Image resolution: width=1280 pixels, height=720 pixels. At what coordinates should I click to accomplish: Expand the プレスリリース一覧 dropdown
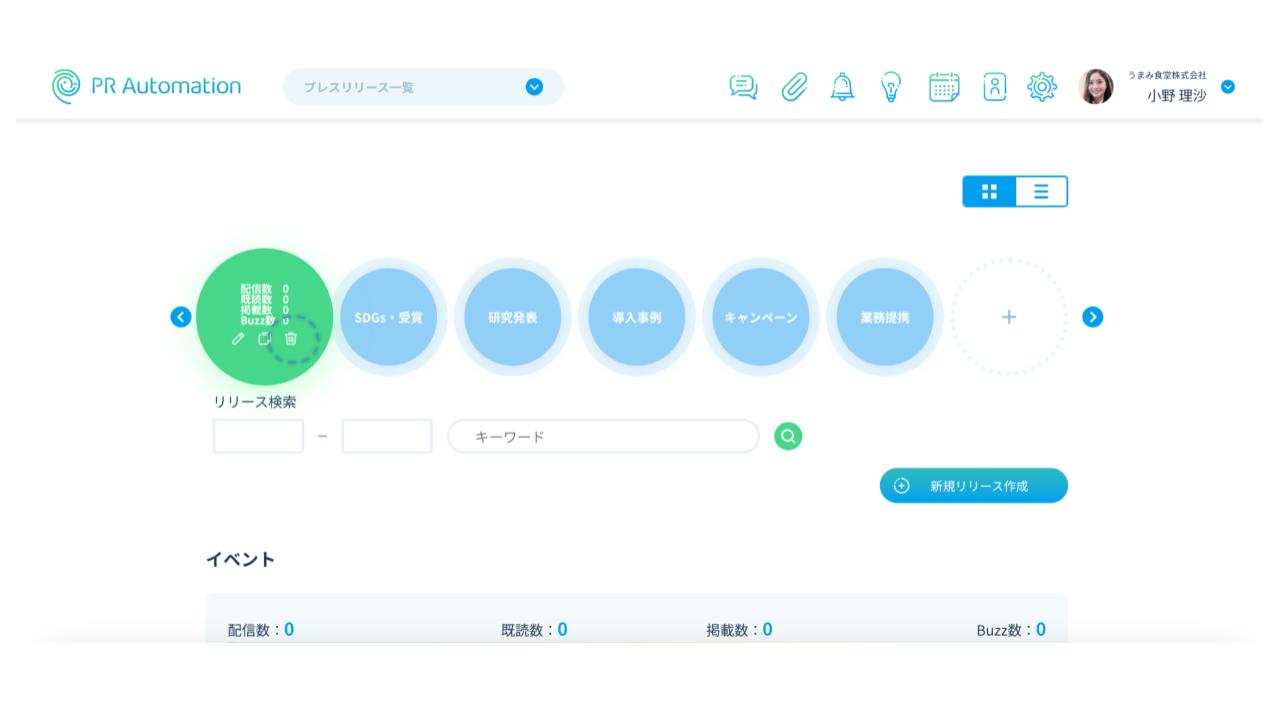pos(534,87)
